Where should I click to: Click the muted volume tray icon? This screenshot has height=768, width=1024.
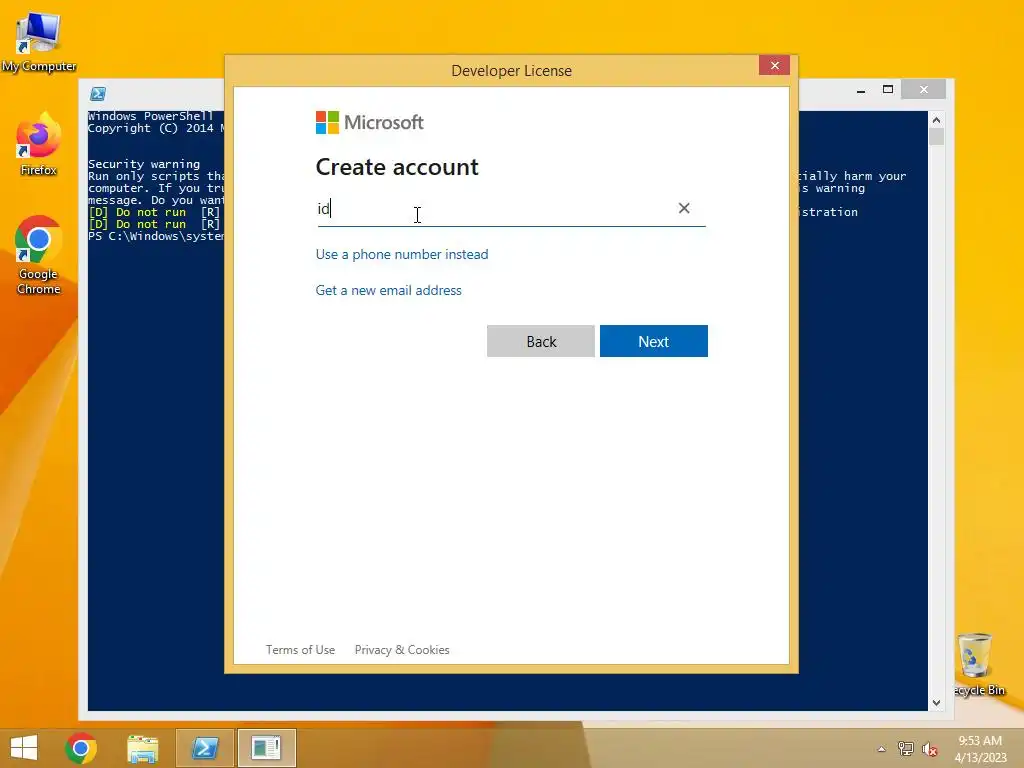point(930,749)
